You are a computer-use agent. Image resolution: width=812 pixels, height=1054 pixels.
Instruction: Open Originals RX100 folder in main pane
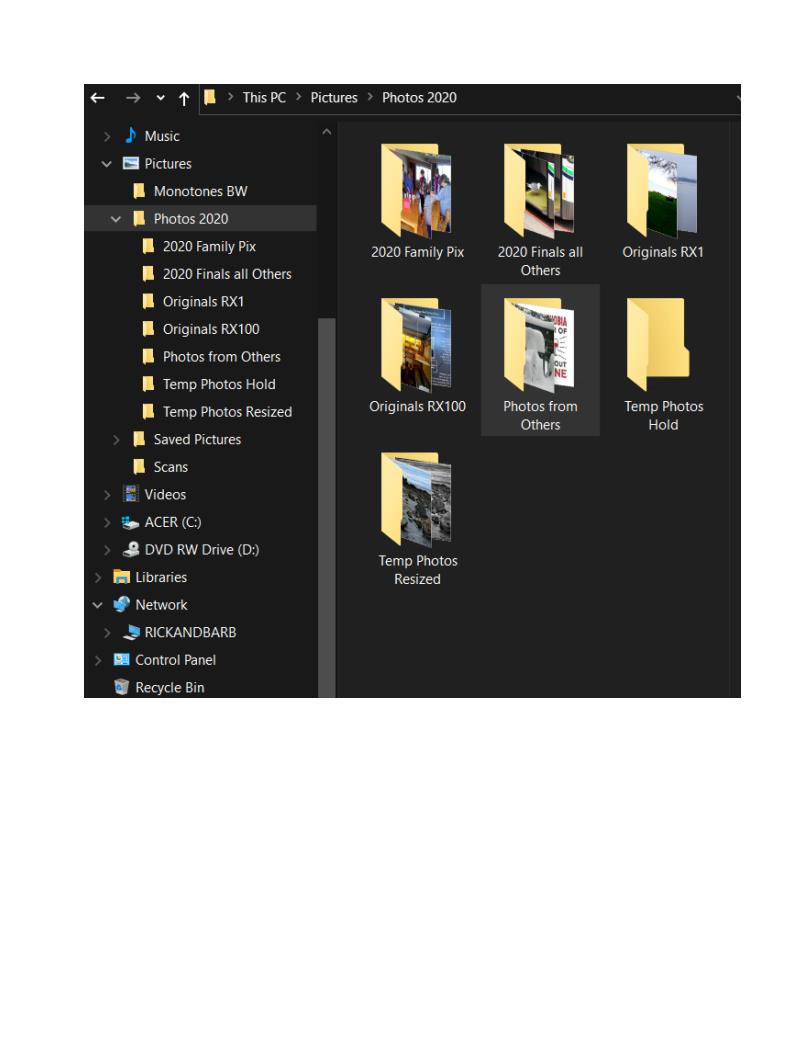pyautogui.click(x=417, y=345)
